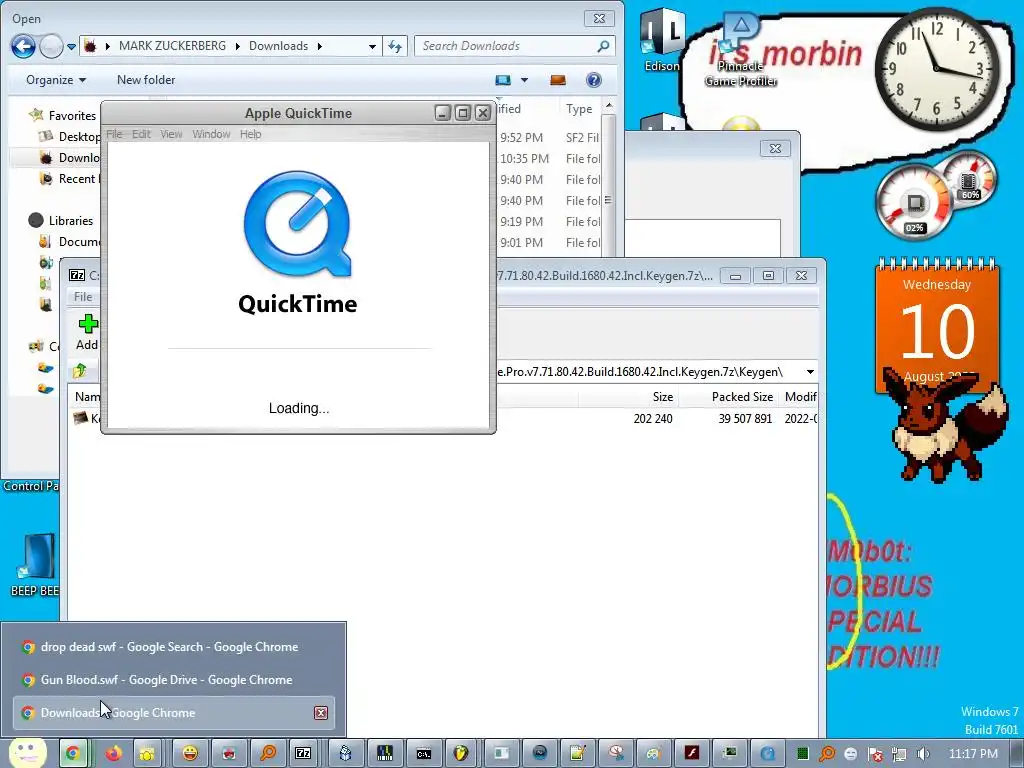Click MARK ZUCKERBERG in the address breadcrumb
Image resolution: width=1024 pixels, height=768 pixels.
click(172, 46)
